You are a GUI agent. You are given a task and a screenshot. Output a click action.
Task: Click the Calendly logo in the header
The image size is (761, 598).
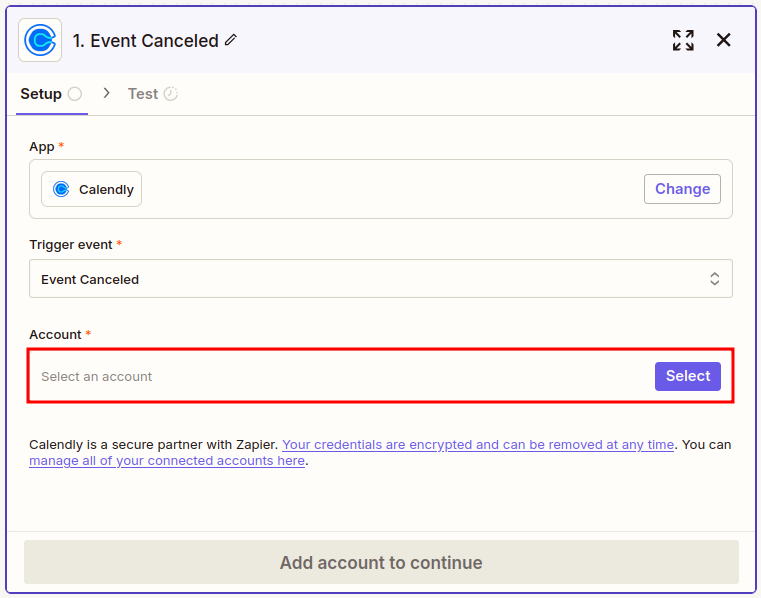click(x=40, y=40)
